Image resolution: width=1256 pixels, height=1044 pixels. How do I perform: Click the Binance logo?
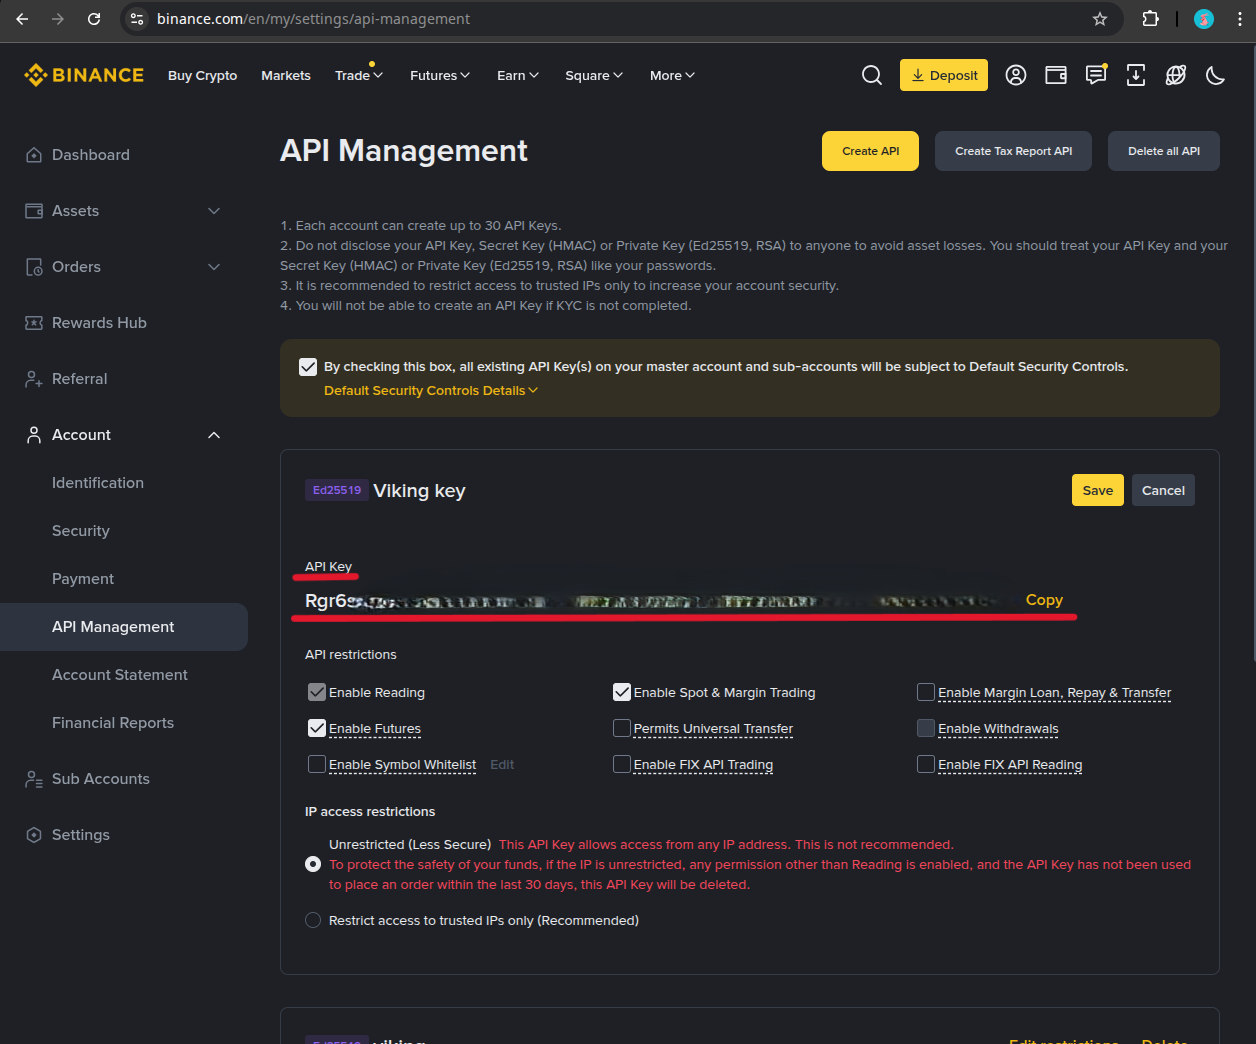(84, 75)
